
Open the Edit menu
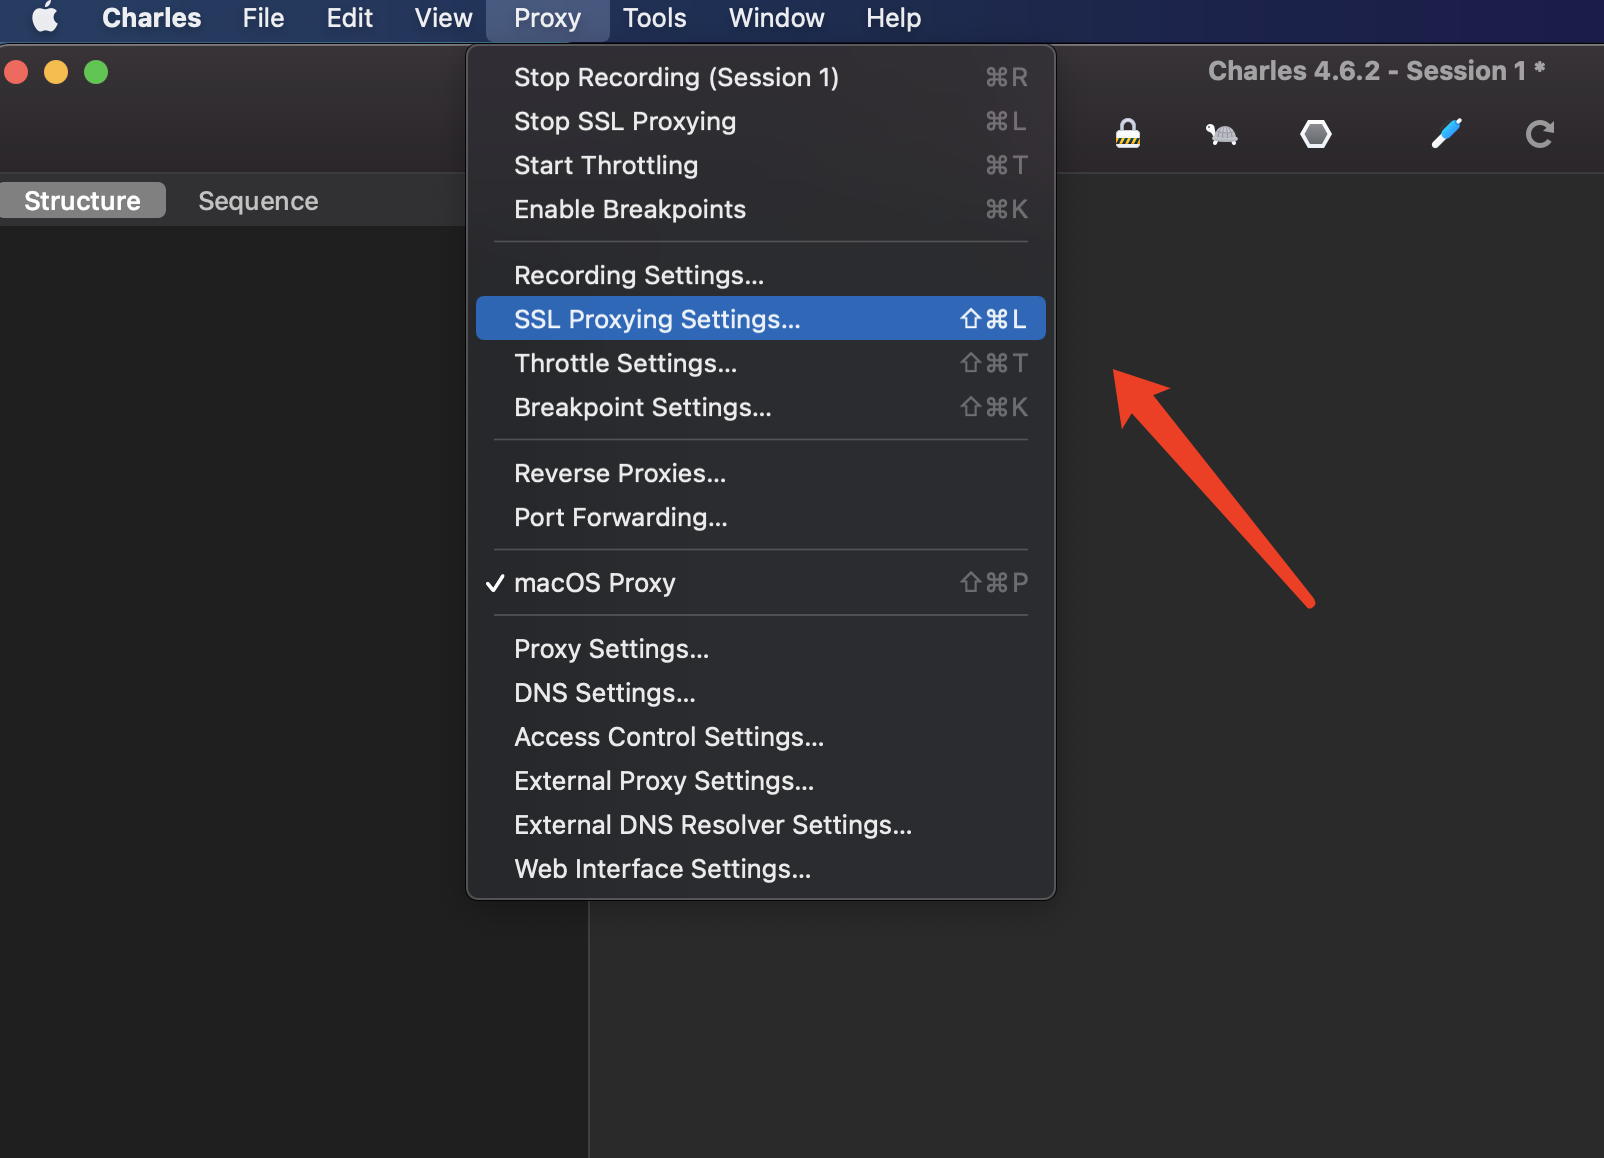[x=349, y=18]
